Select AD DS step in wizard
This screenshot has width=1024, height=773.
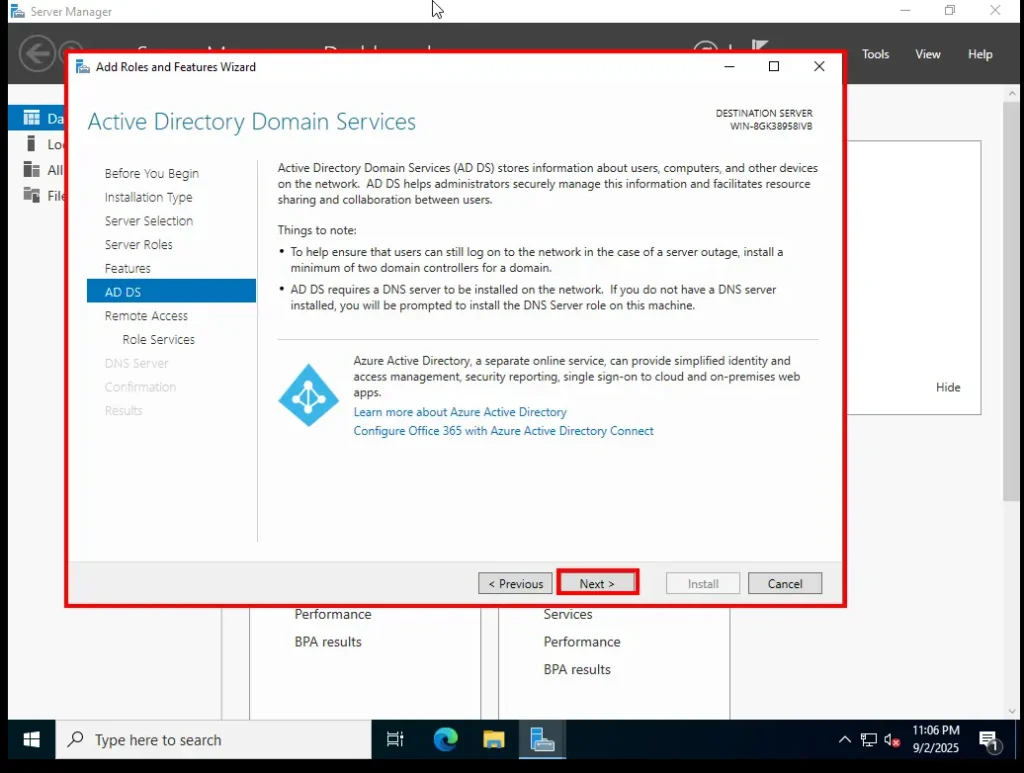pos(171,291)
